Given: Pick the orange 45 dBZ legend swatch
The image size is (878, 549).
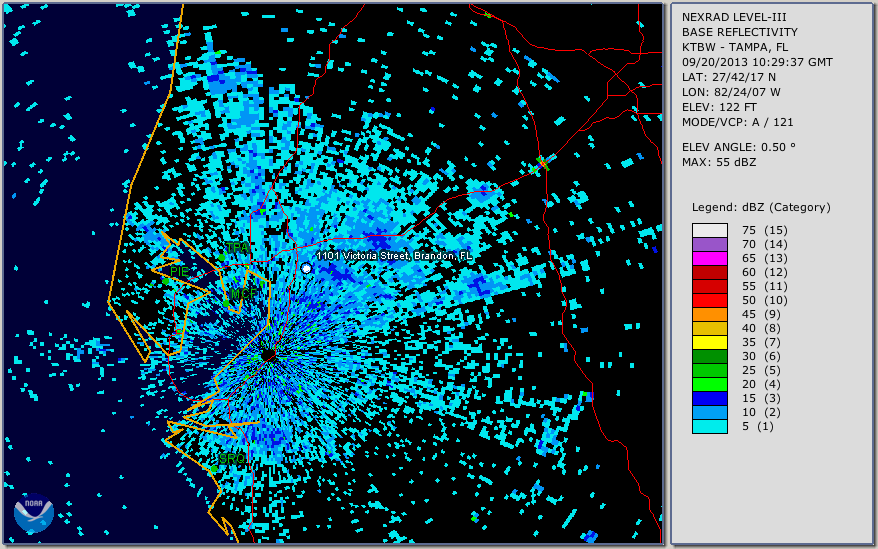Looking at the screenshot, I should click(x=709, y=314).
